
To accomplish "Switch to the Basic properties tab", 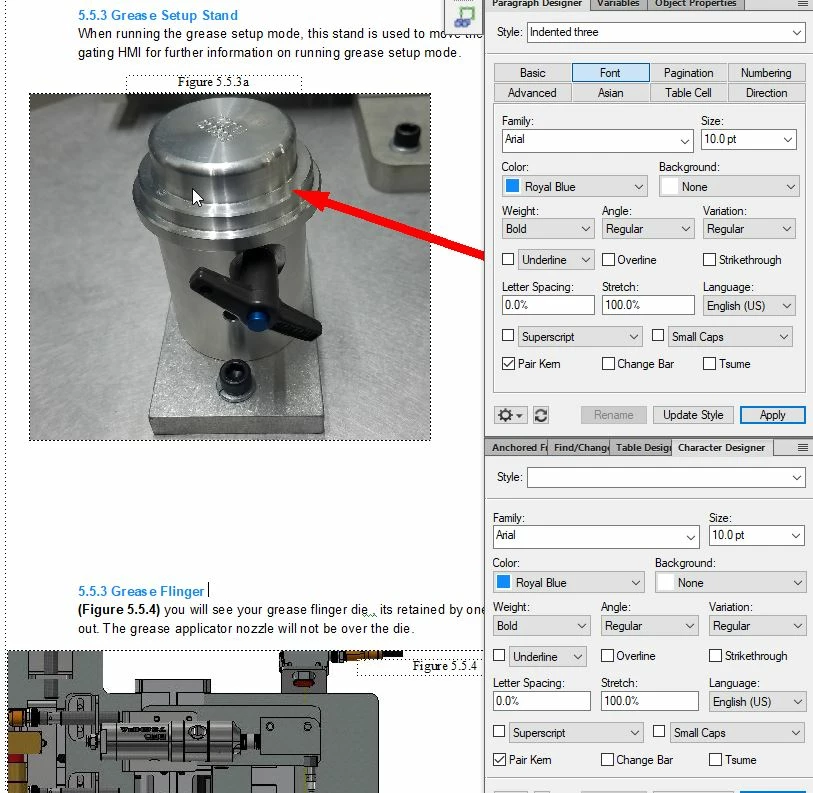I will tap(532, 73).
